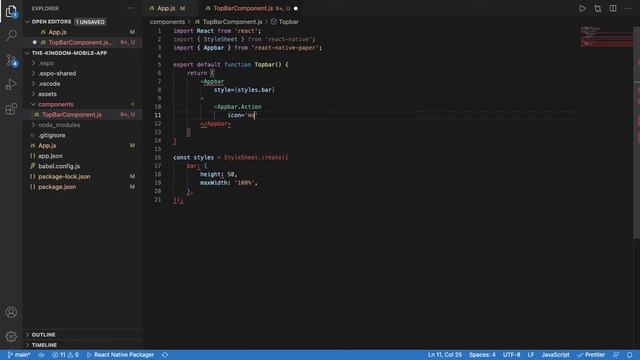
Task: Click components in the breadcrumb
Action: click(167, 22)
